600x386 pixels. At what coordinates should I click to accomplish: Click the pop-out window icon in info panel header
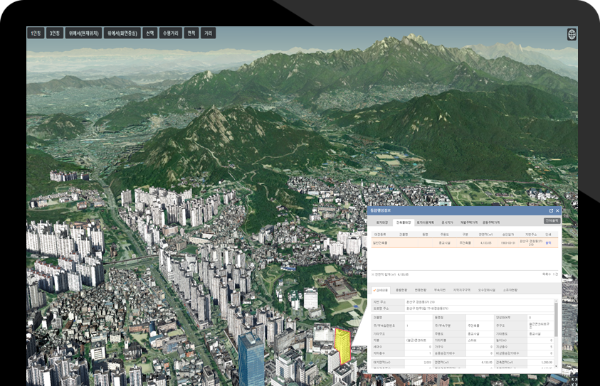pyautogui.click(x=551, y=211)
